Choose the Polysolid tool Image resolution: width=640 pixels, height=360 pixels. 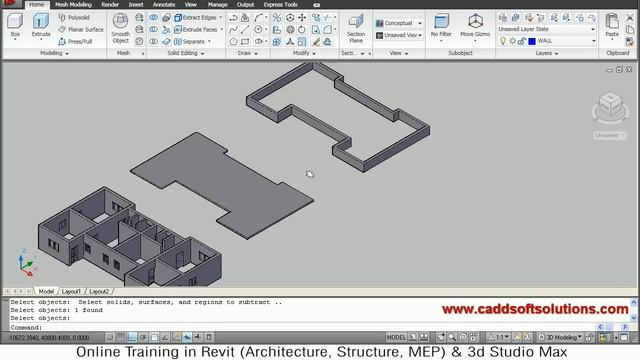pos(73,18)
